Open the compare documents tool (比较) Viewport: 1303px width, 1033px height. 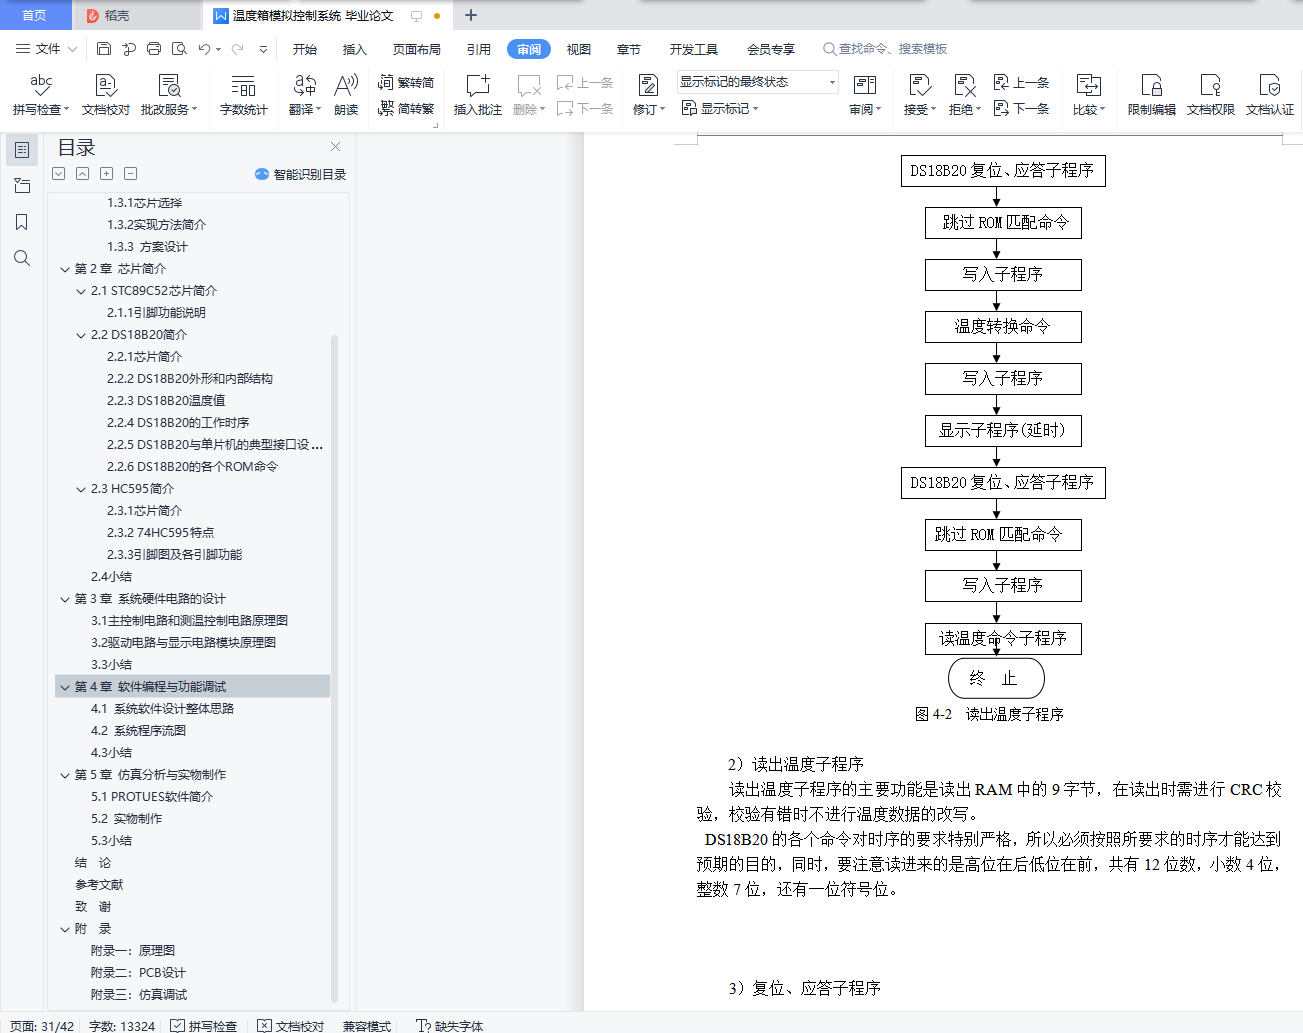(1089, 95)
